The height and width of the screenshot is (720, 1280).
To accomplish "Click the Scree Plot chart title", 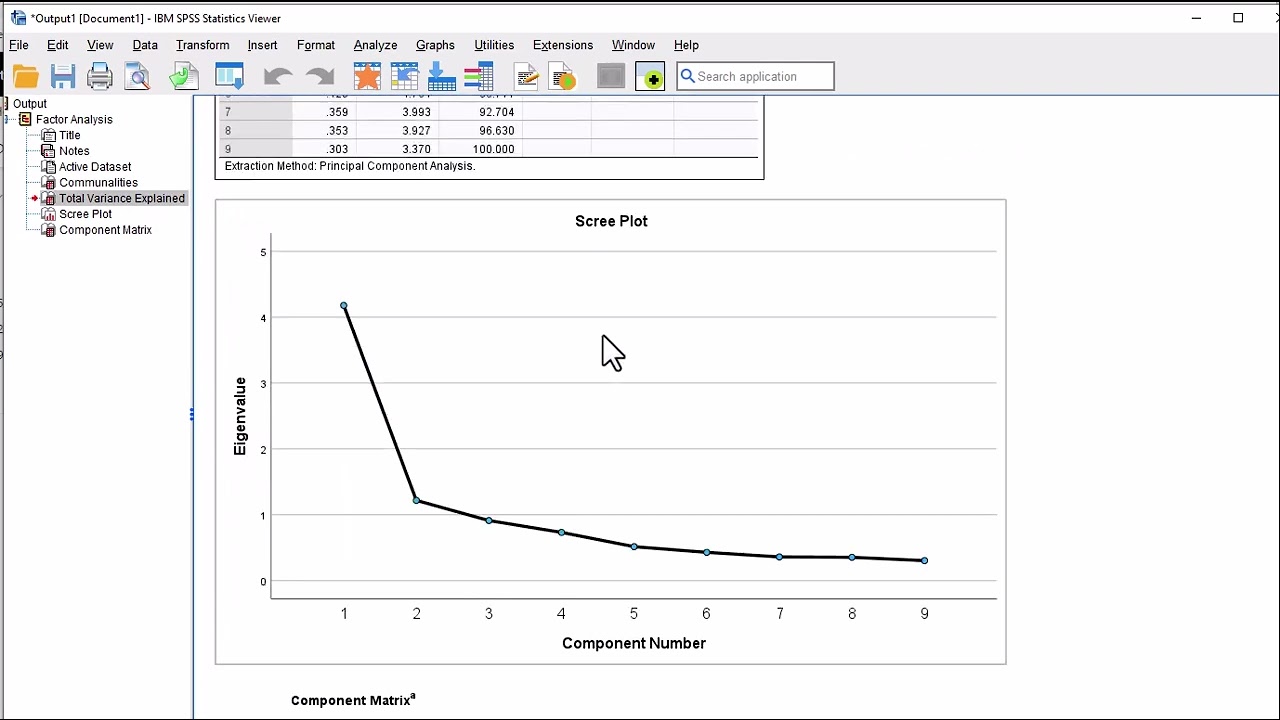I will [x=611, y=221].
